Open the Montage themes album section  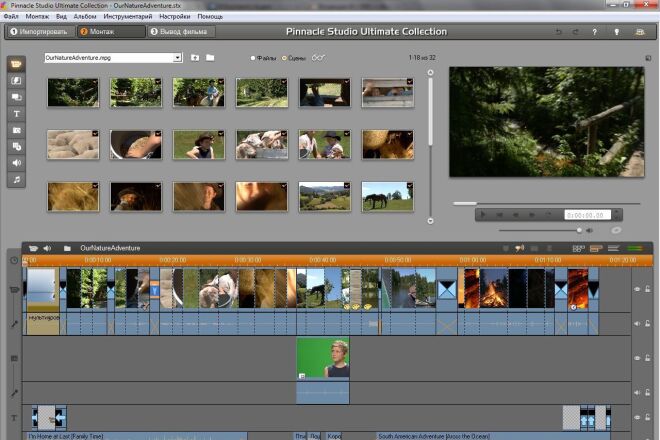pos(16,97)
